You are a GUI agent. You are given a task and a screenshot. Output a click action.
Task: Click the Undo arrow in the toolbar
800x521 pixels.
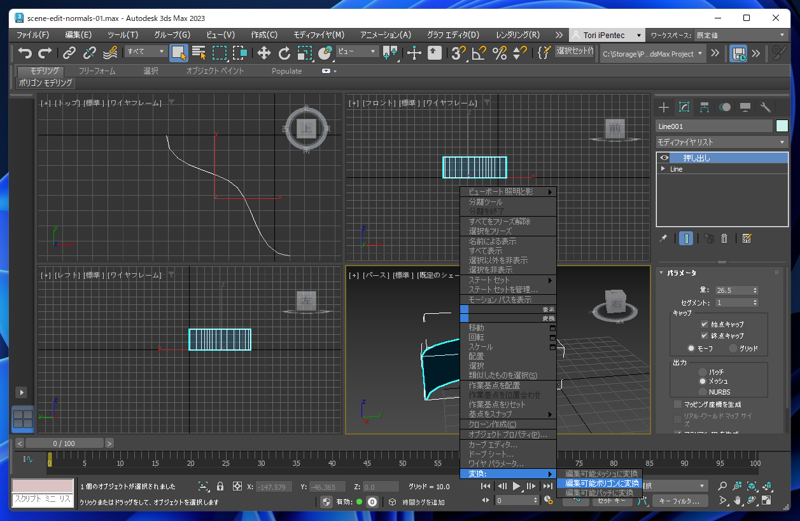click(25, 53)
